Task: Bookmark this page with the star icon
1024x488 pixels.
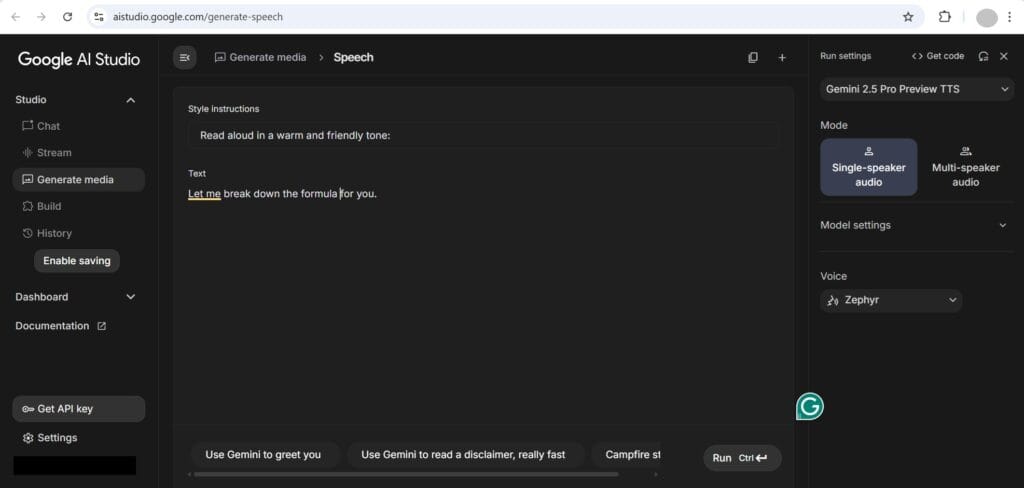Action: [908, 17]
